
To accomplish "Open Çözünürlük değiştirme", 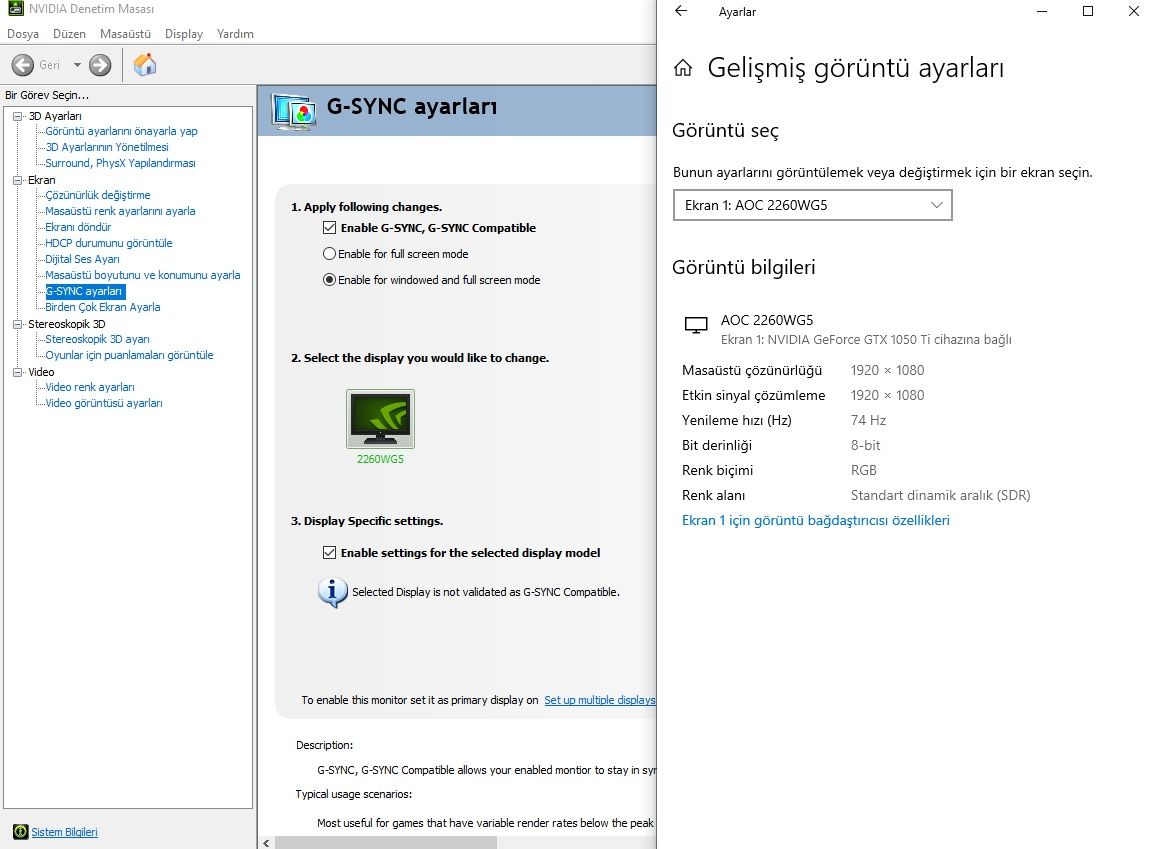I will 97,195.
